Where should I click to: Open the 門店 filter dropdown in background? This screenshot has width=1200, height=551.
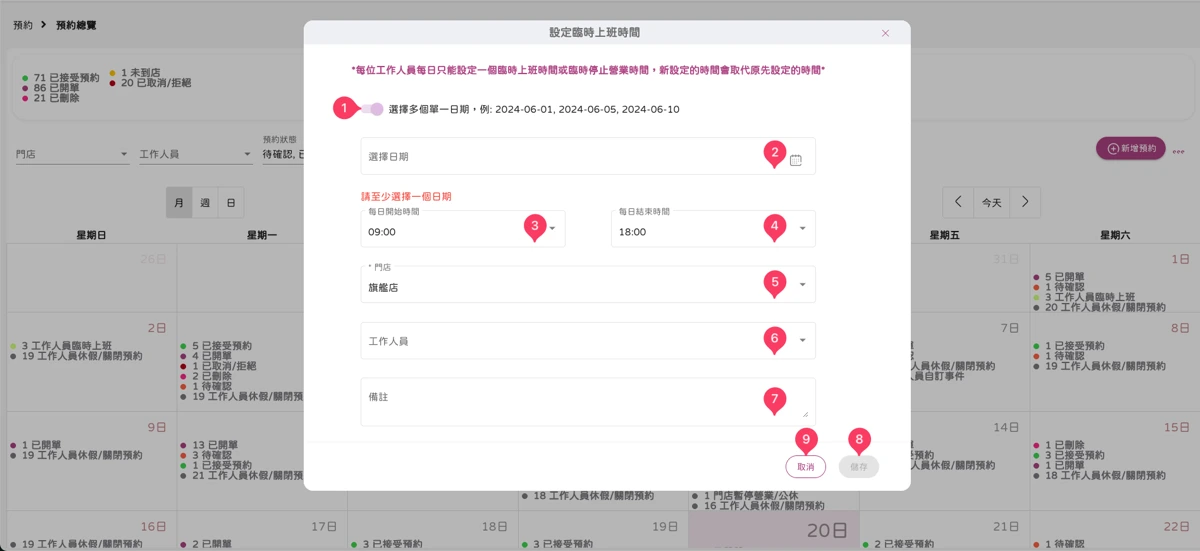coord(72,154)
